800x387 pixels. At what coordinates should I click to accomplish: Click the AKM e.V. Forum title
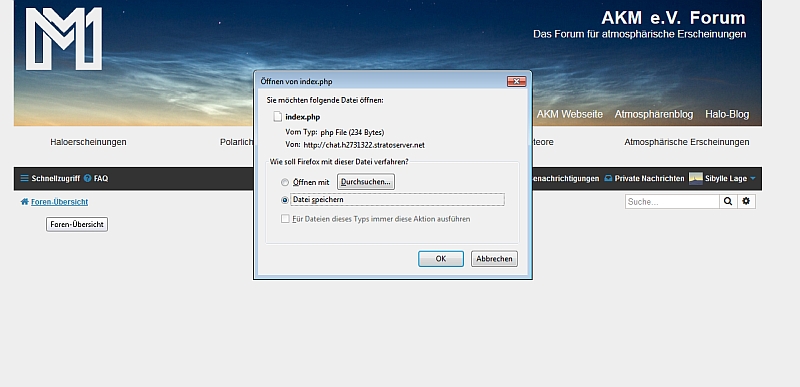point(673,18)
